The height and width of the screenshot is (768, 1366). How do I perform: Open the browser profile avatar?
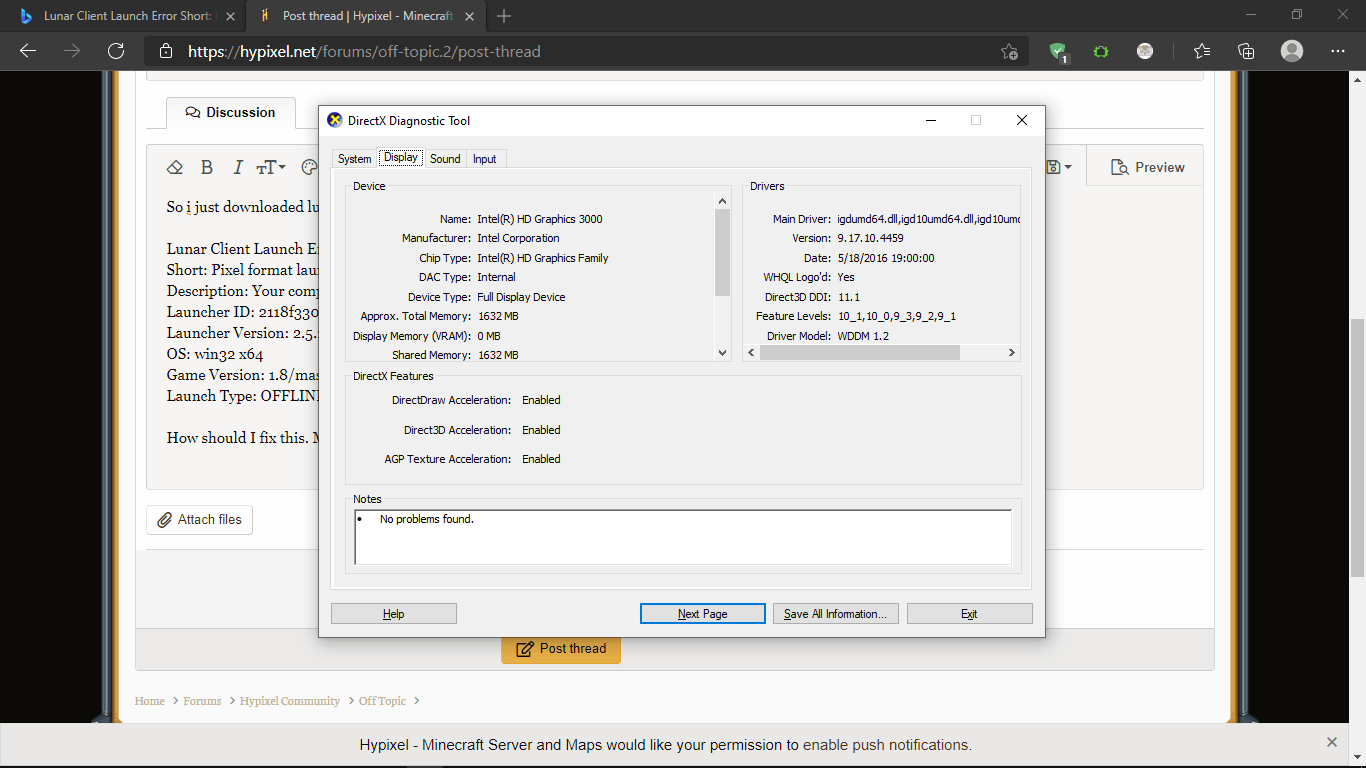coord(1292,51)
